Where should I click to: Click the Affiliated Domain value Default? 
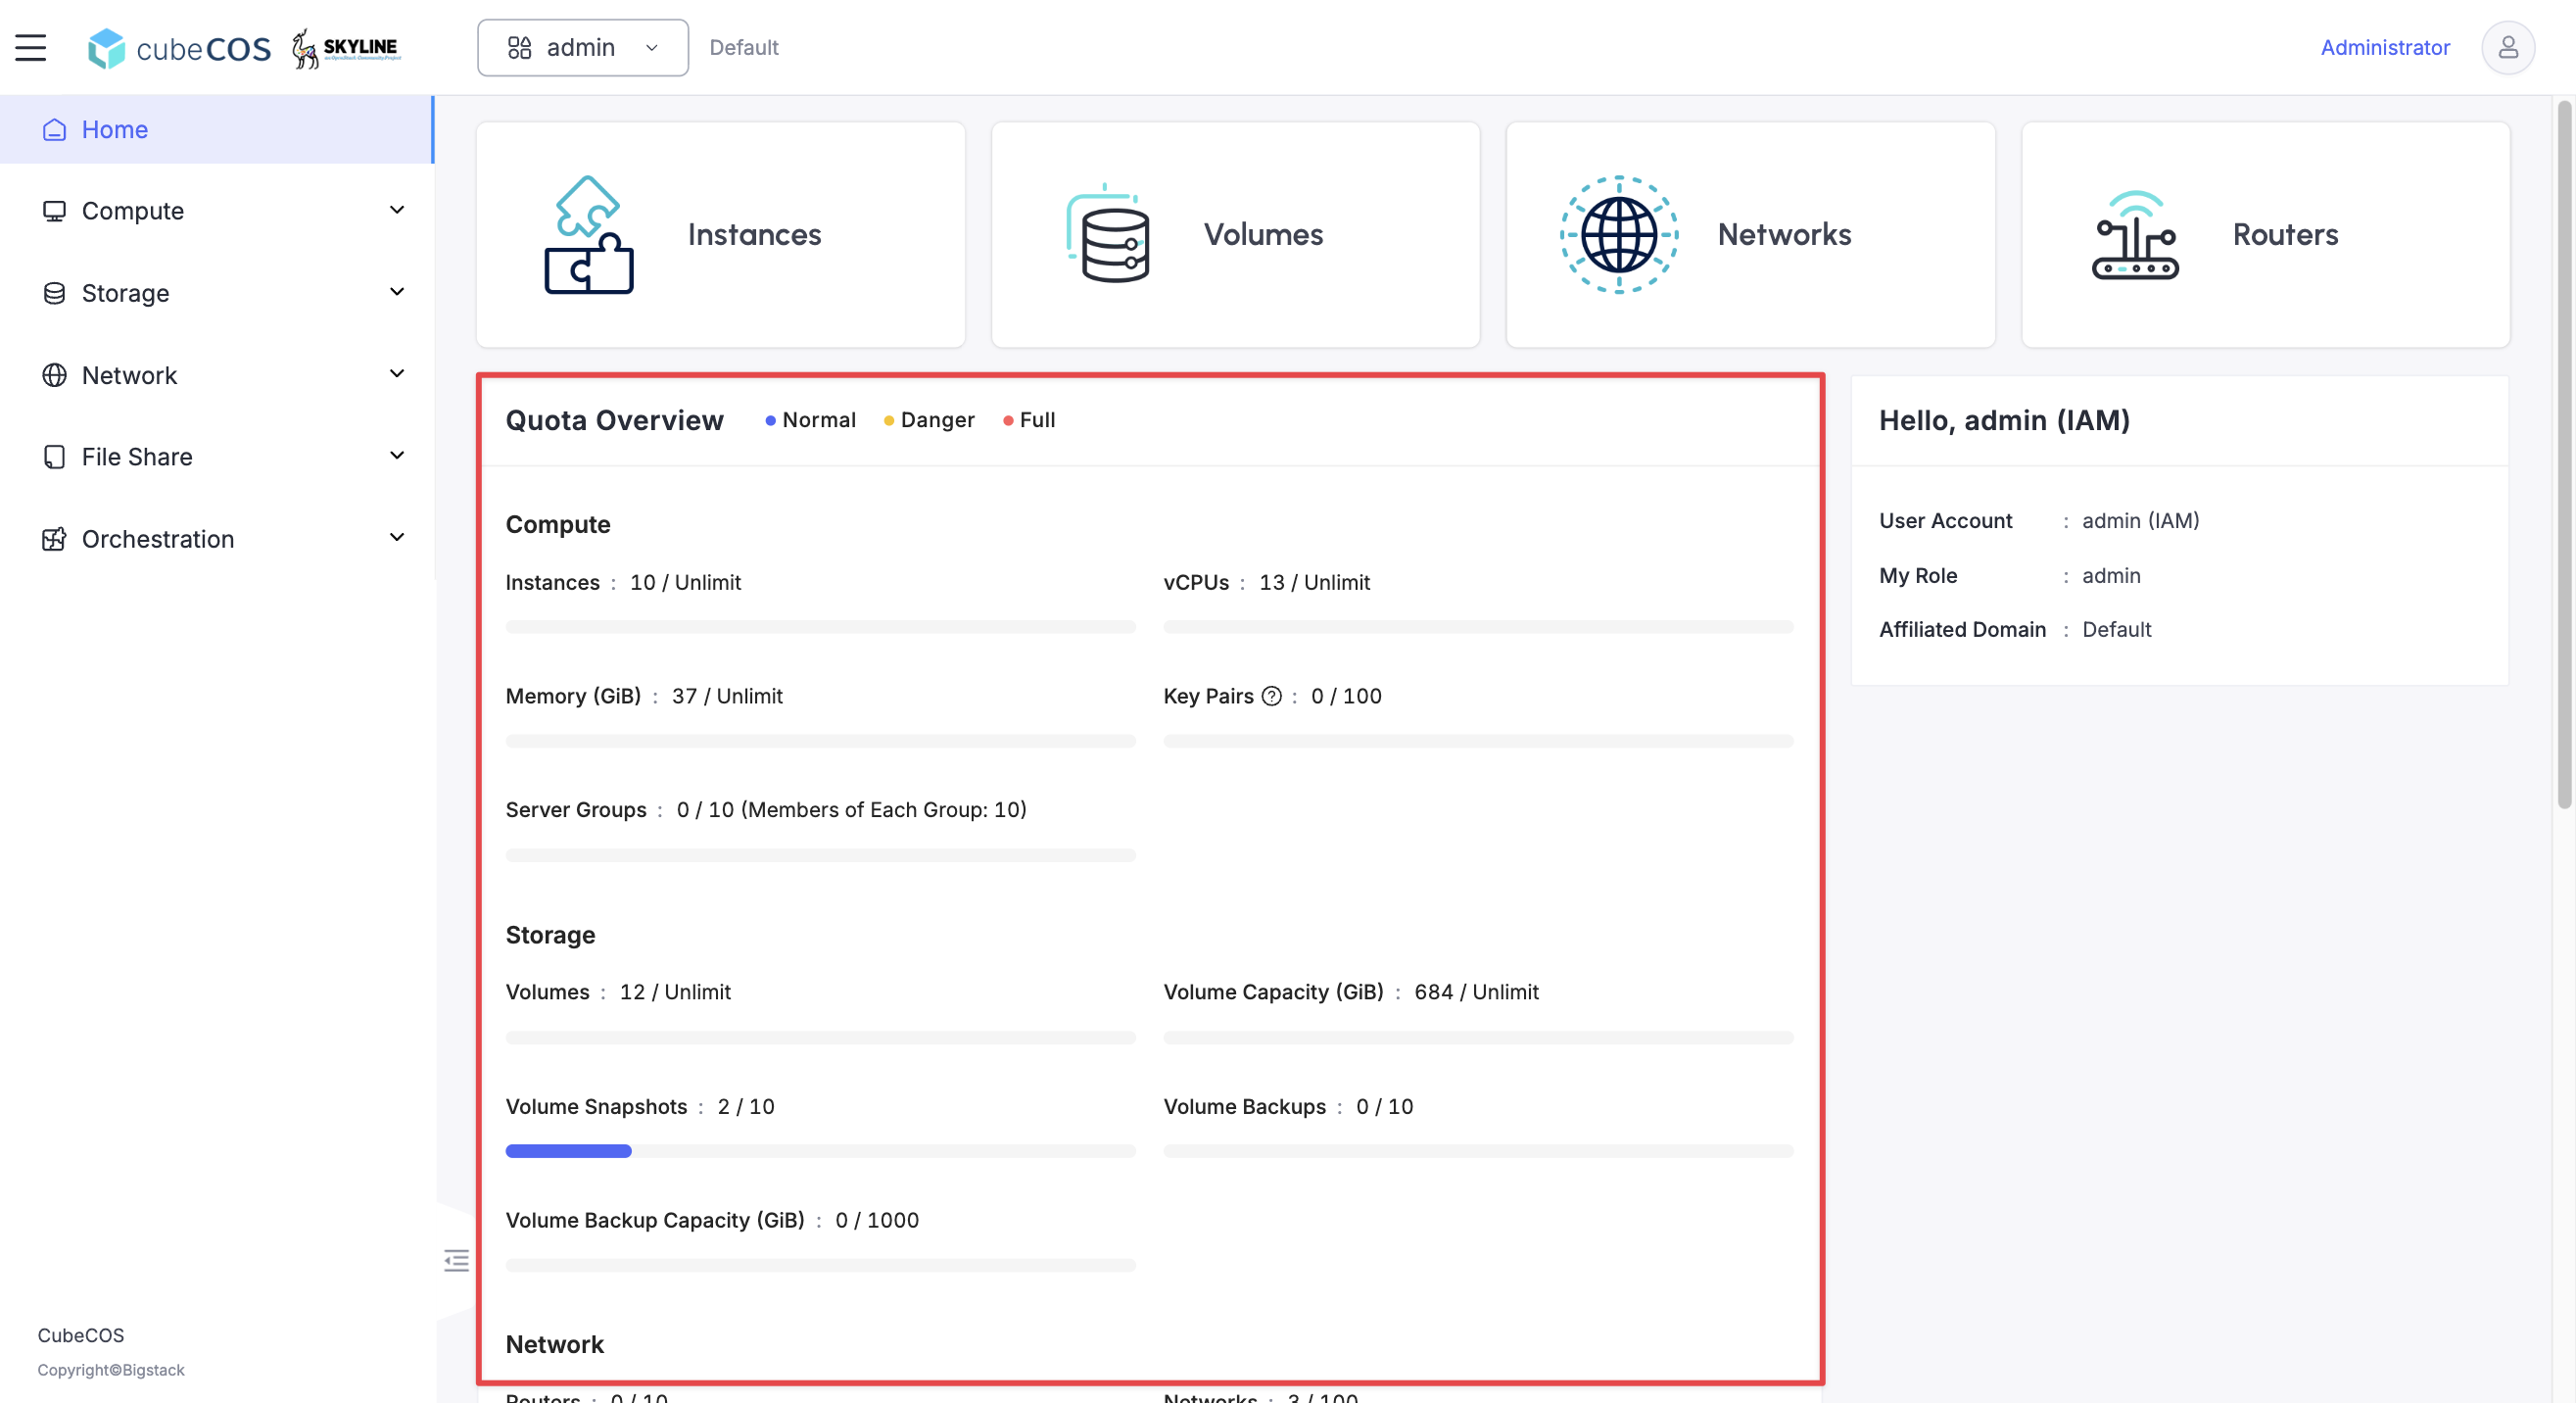[2116, 629]
